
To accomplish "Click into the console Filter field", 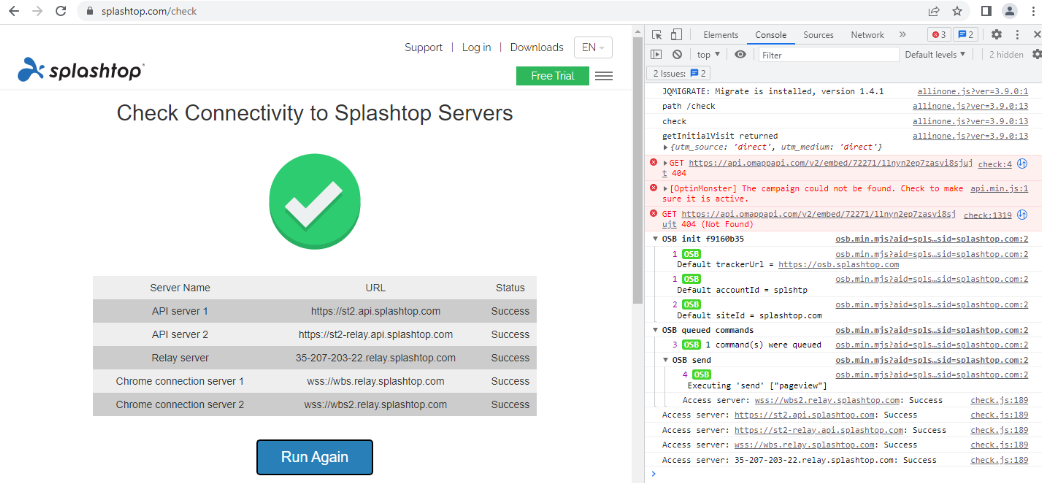I will [x=829, y=55].
